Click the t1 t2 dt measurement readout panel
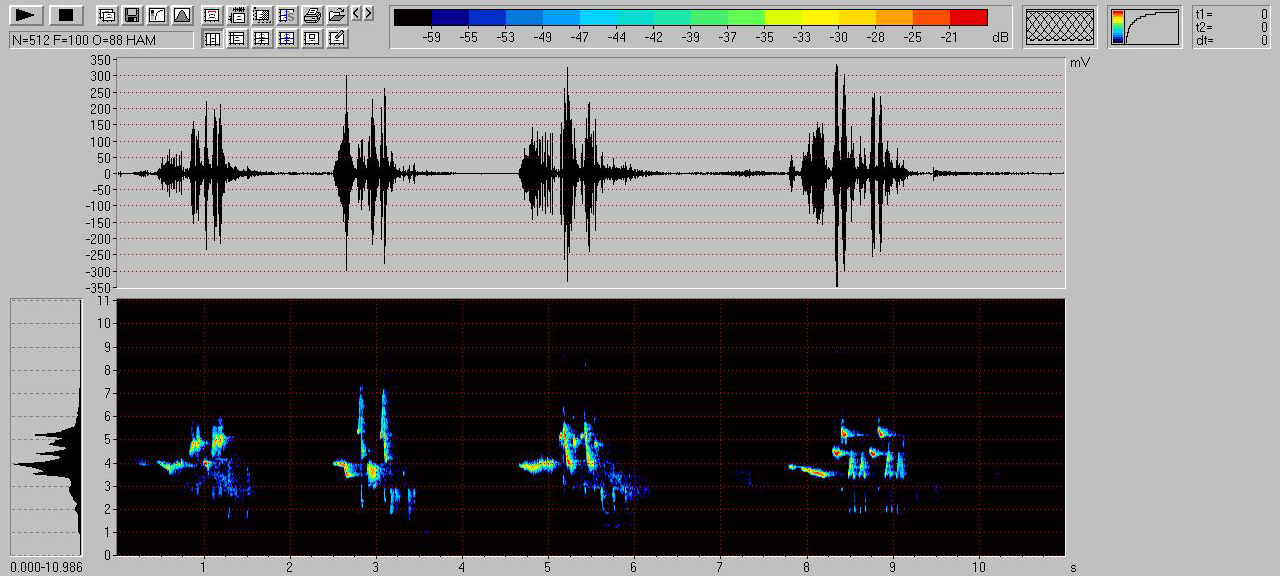Viewport: 1280px width, 576px height. point(1232,27)
